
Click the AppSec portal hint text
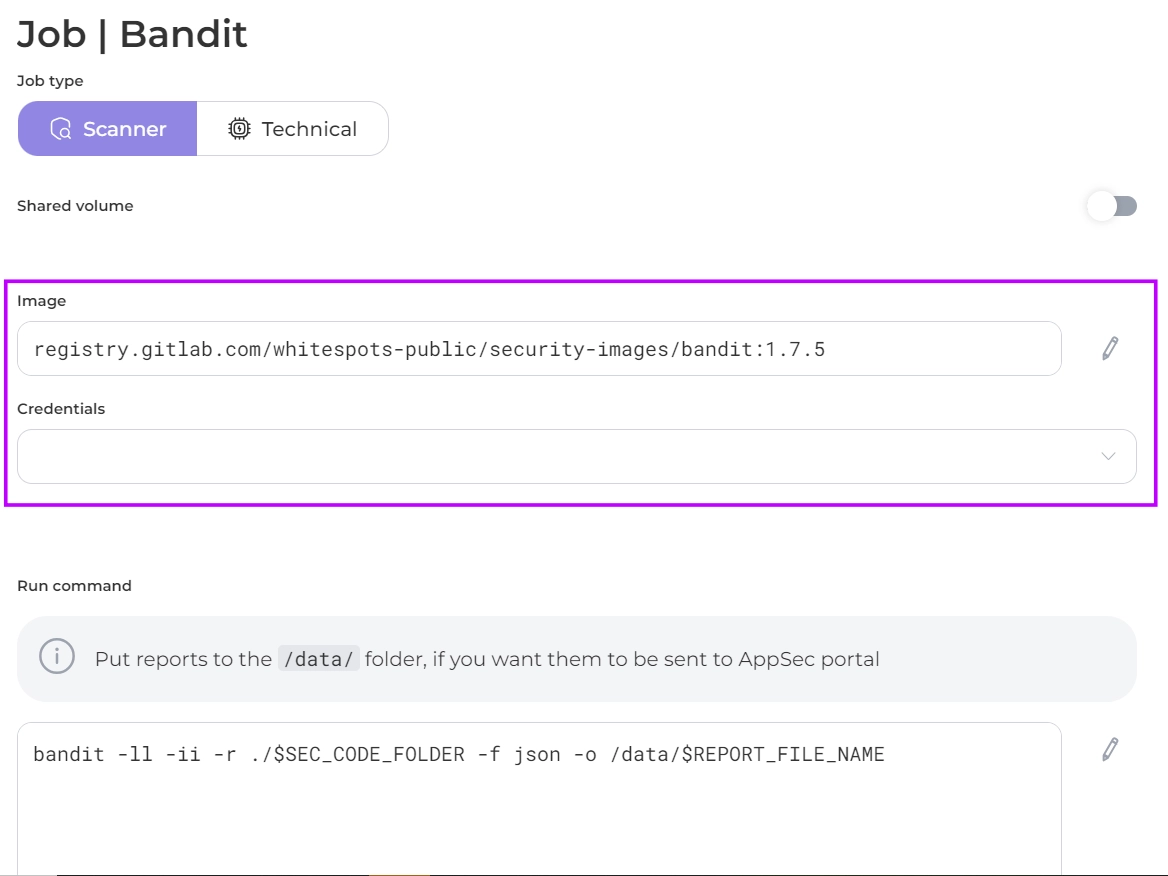[620, 659]
